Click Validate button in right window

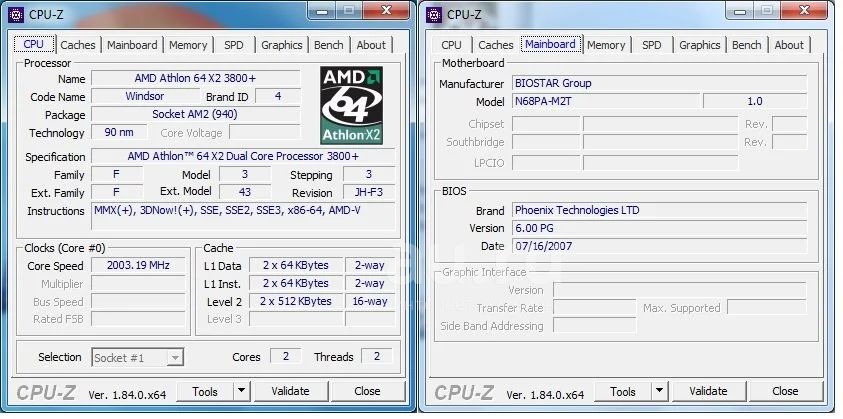click(x=708, y=391)
